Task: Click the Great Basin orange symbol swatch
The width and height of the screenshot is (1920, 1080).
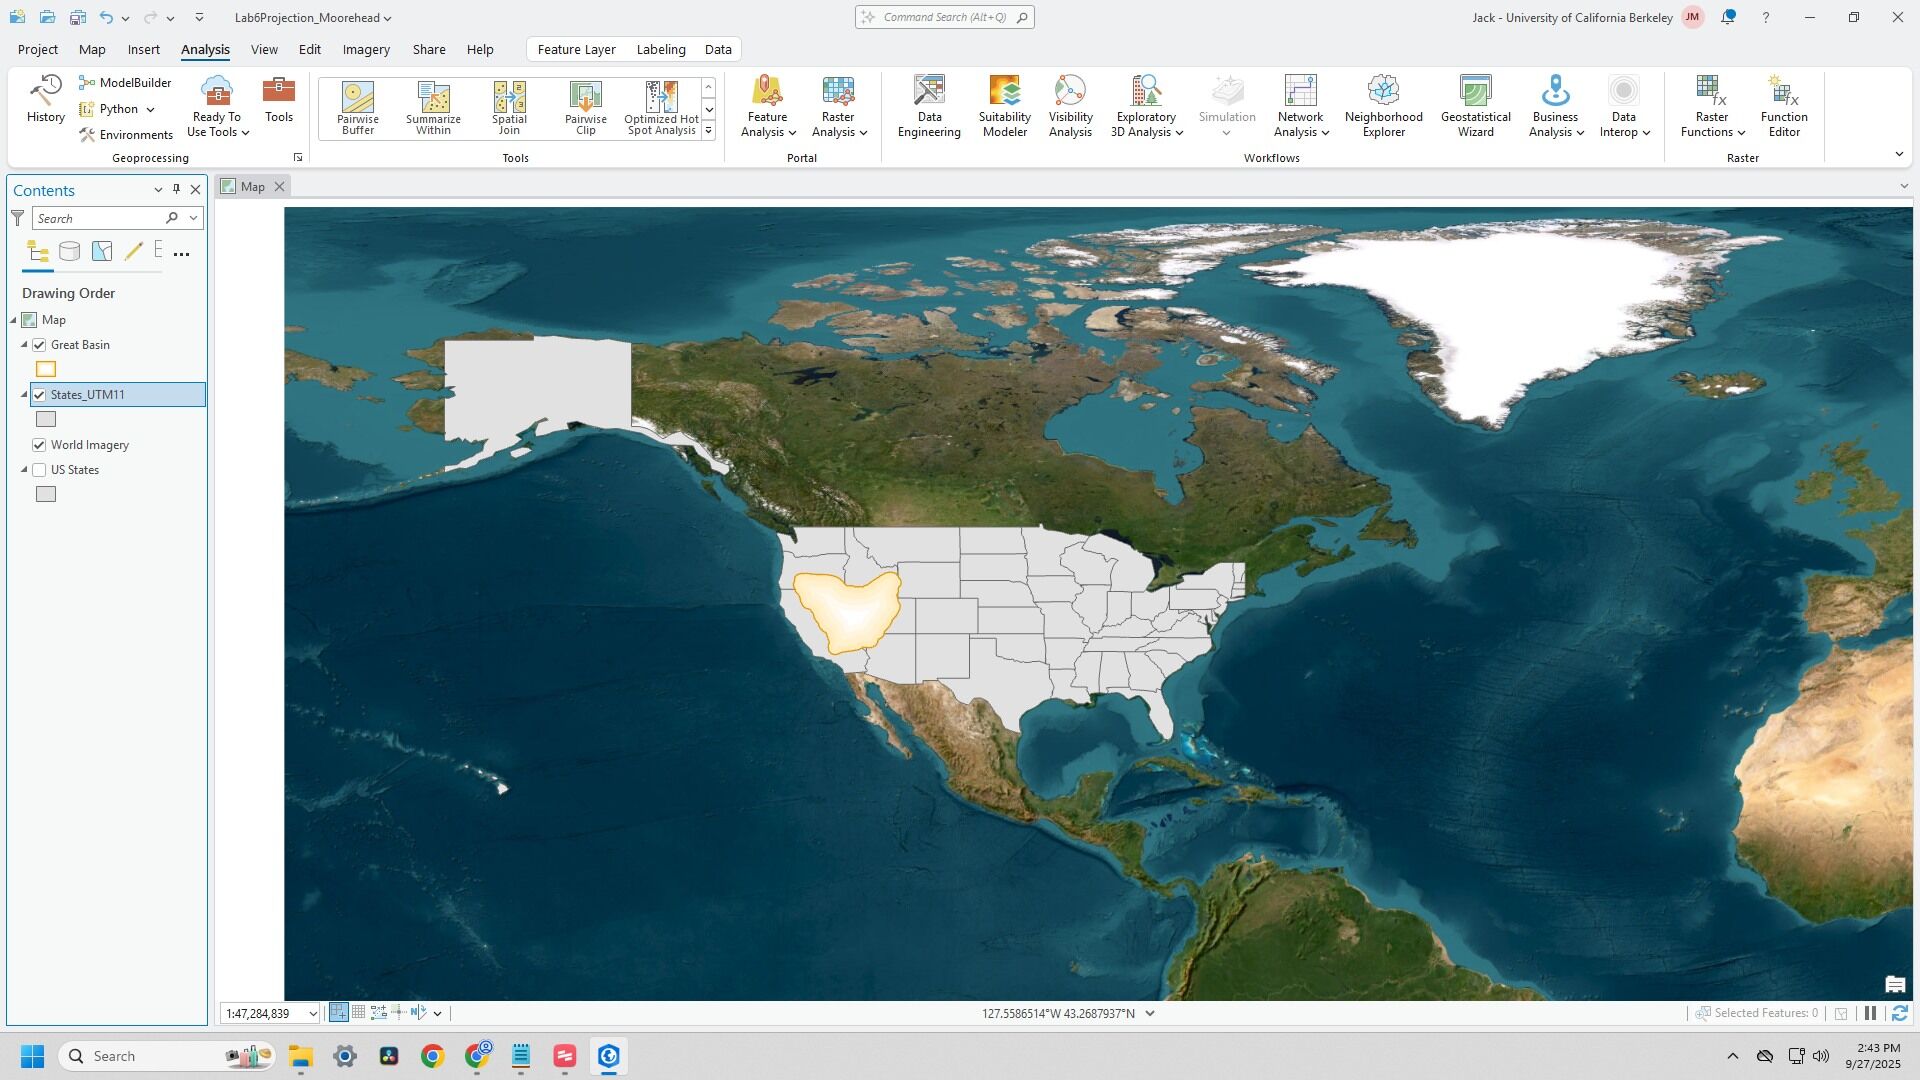Action: 46,370
